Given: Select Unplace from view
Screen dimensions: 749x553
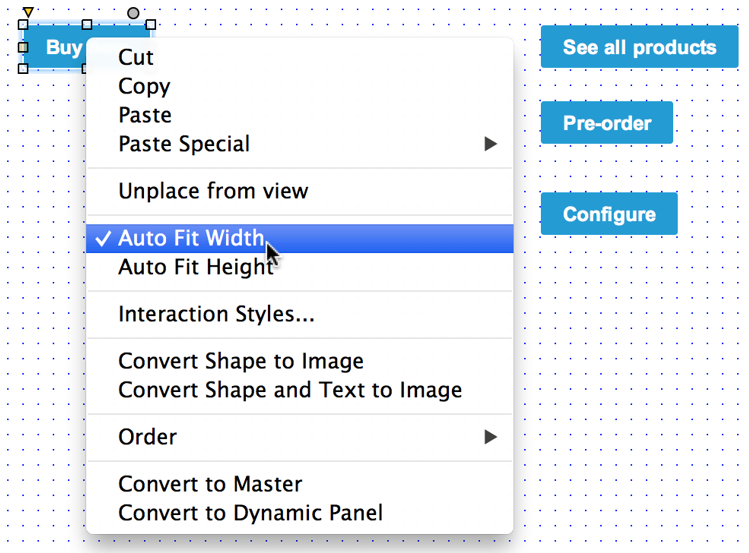Looking at the screenshot, I should click(300, 191).
